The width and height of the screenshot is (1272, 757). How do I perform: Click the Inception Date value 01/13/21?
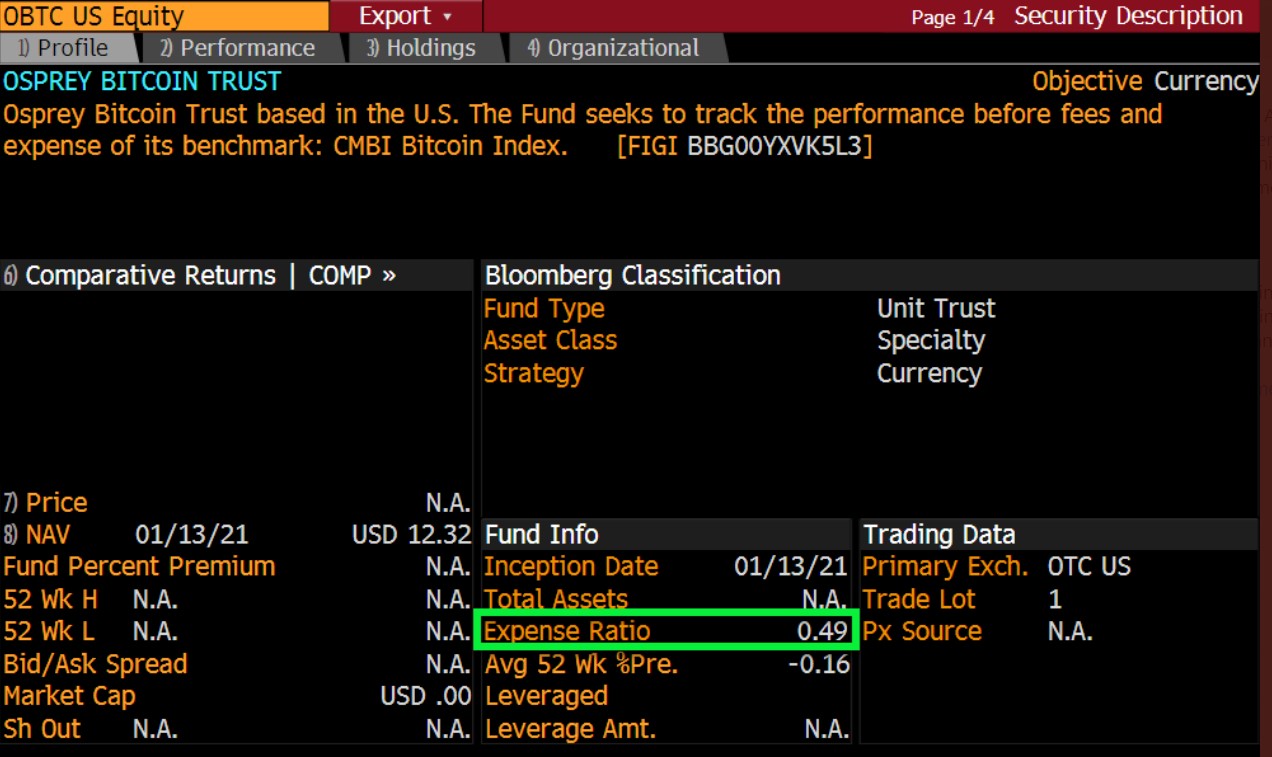(x=790, y=566)
